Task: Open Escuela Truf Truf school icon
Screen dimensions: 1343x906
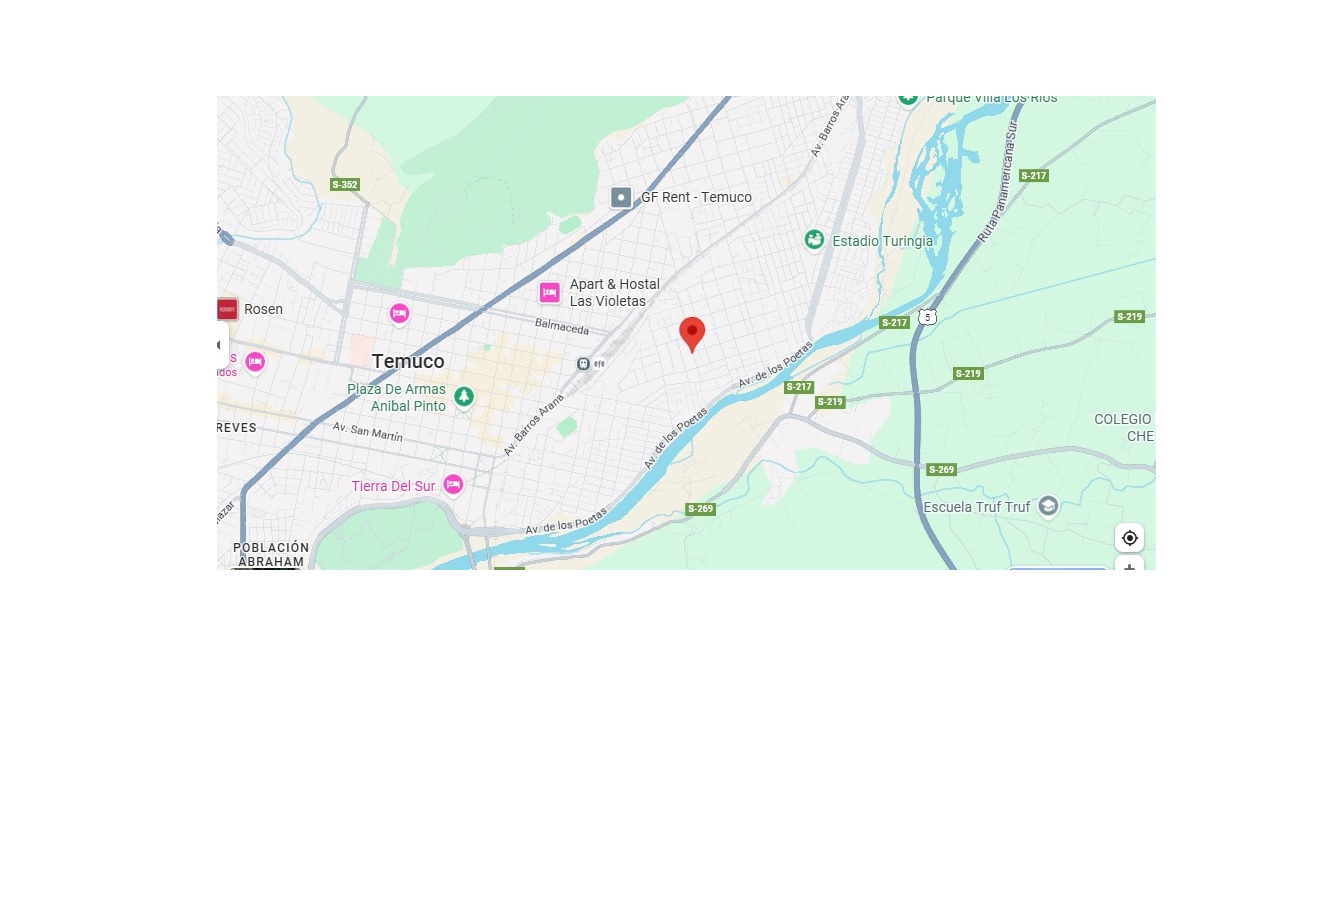Action: [x=1048, y=506]
